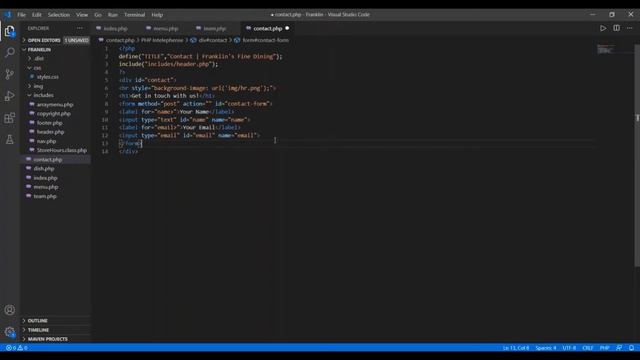The width and height of the screenshot is (640, 360).
Task: Open the Extensions view
Action: click(x=10, y=118)
